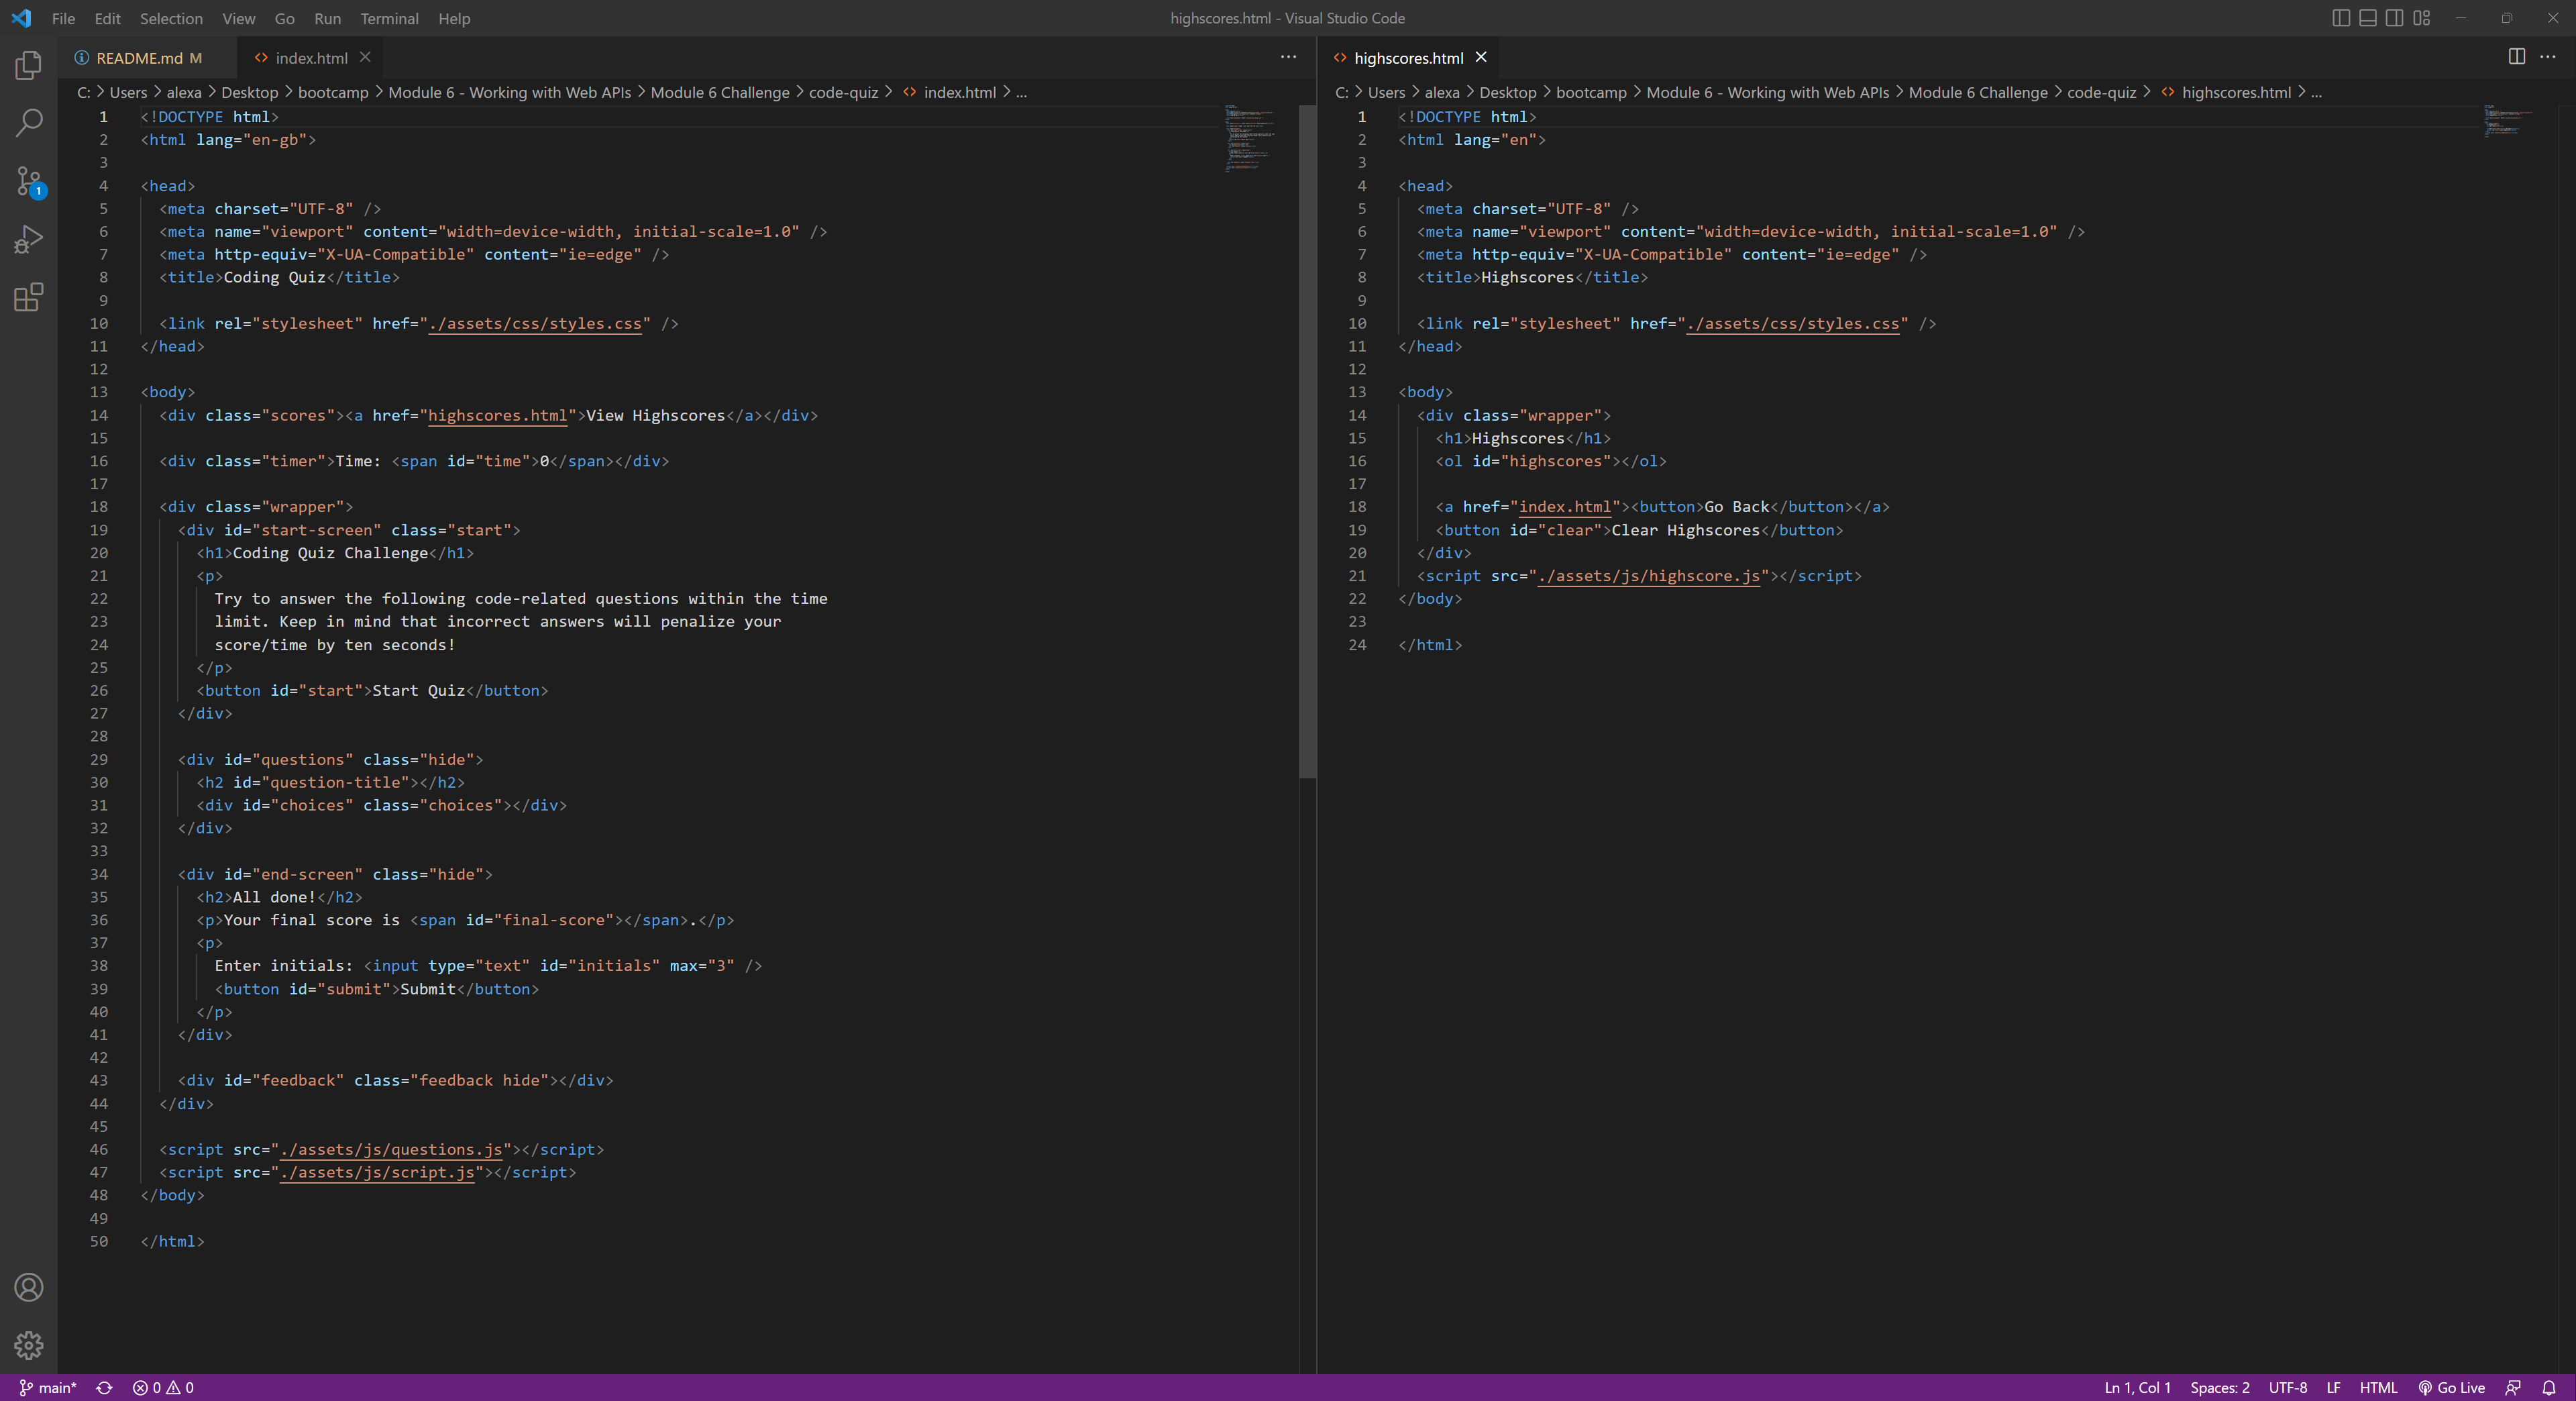Image resolution: width=2576 pixels, height=1401 pixels.
Task: Open the code-quiz breadcrumb dropdown
Action: point(845,92)
